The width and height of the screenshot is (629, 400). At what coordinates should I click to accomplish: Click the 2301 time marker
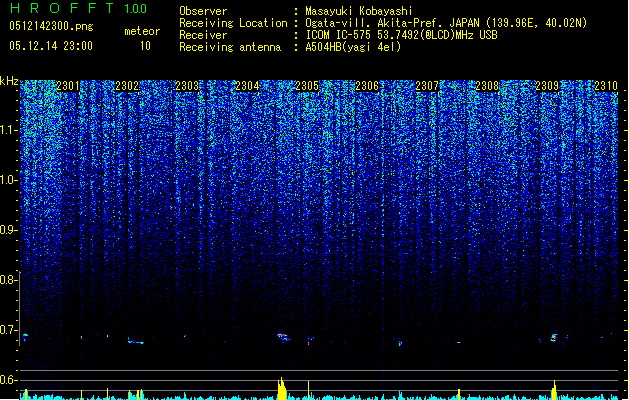tap(68, 86)
